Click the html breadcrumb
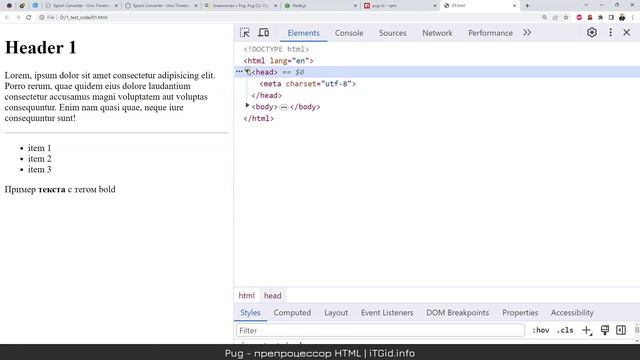 click(x=247, y=296)
